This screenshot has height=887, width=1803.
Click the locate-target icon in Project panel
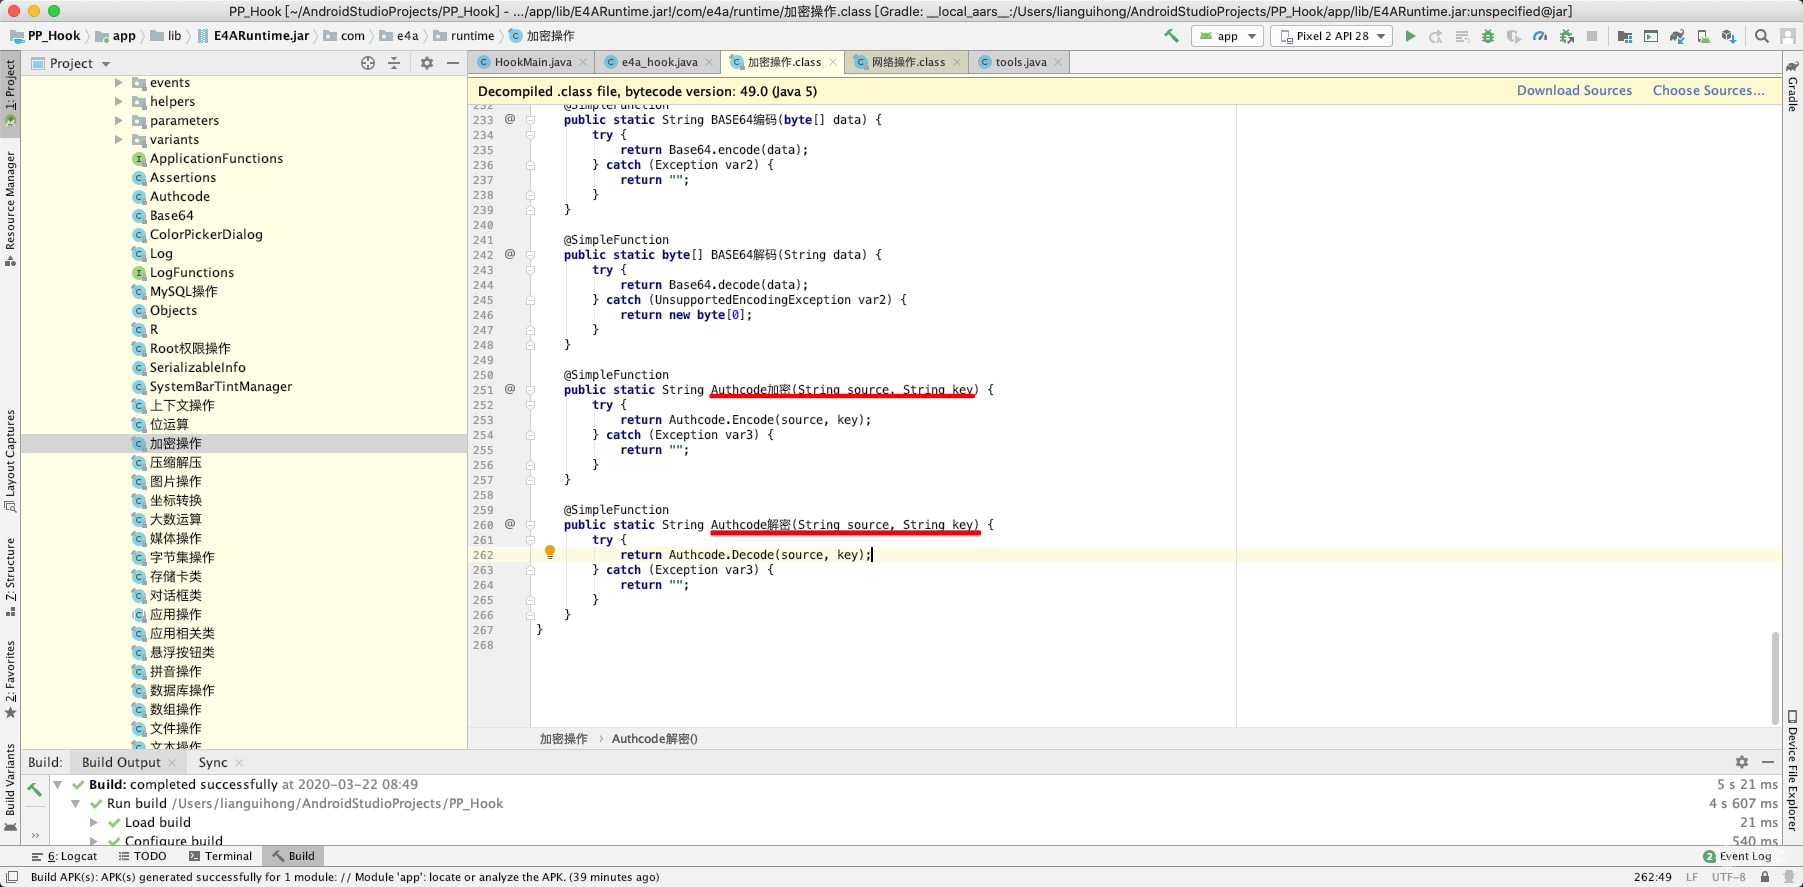click(x=368, y=63)
